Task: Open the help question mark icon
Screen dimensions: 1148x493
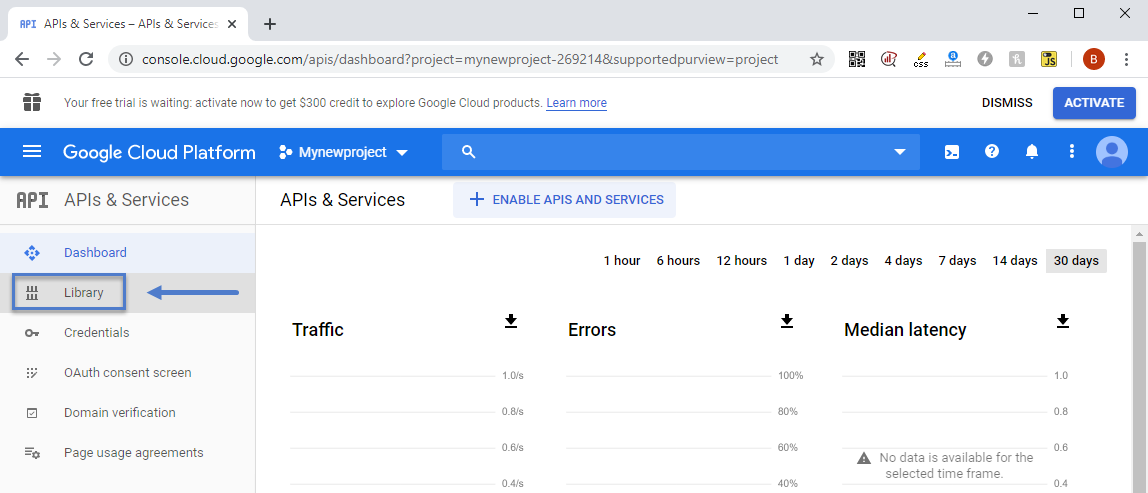Action: (992, 152)
